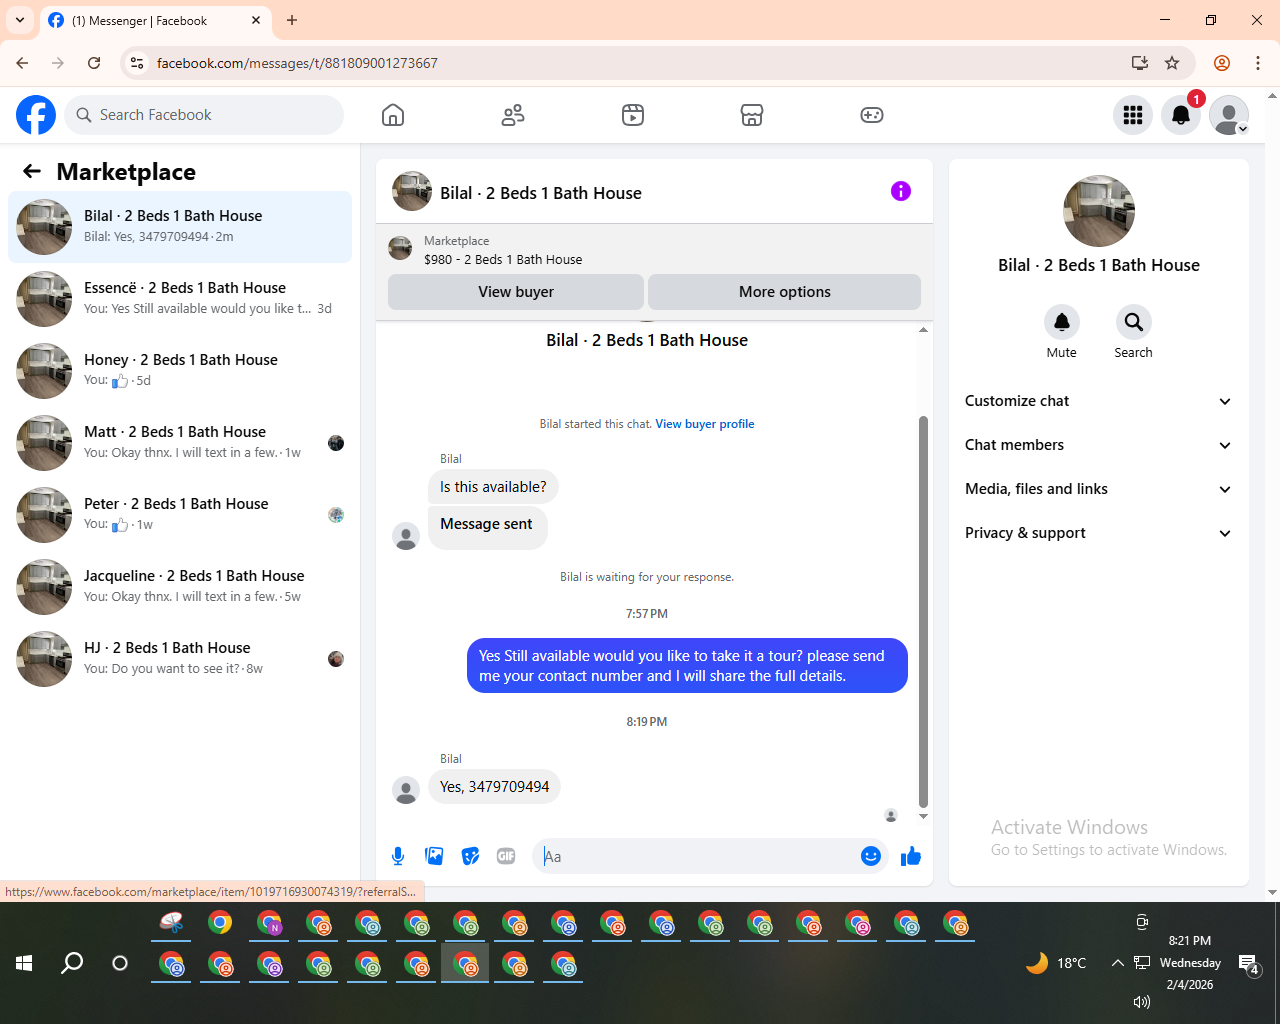1280x1024 pixels.
Task: Bookmark this tab star icon
Action: click(1172, 63)
